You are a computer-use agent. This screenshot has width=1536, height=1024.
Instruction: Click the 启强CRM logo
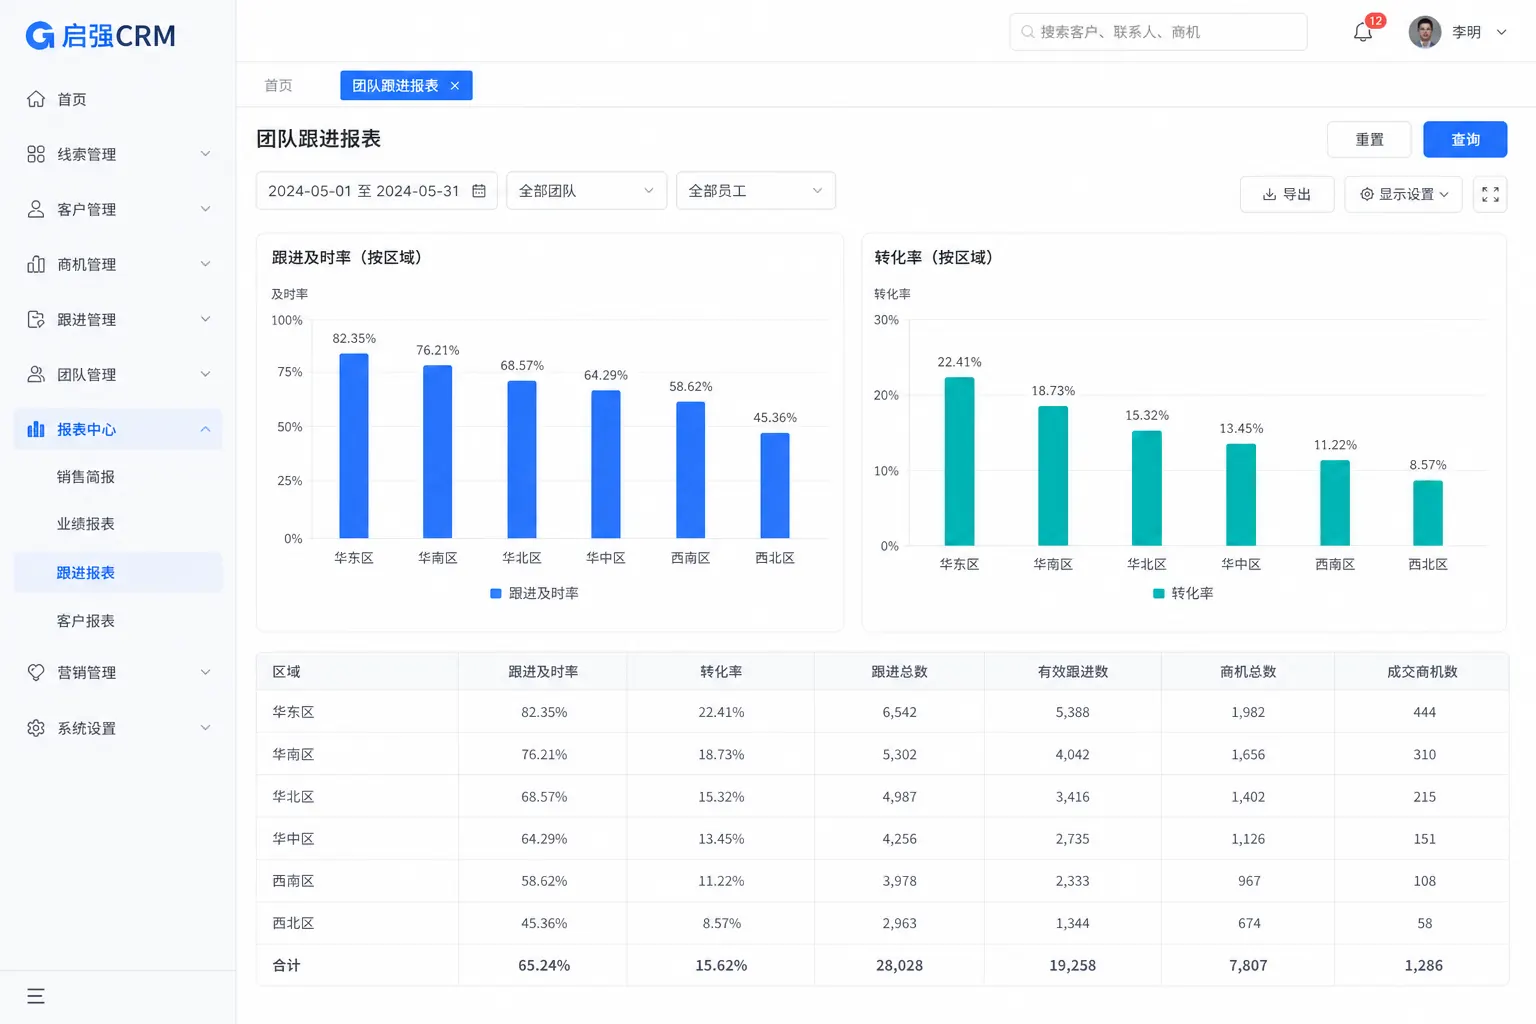tap(100, 36)
